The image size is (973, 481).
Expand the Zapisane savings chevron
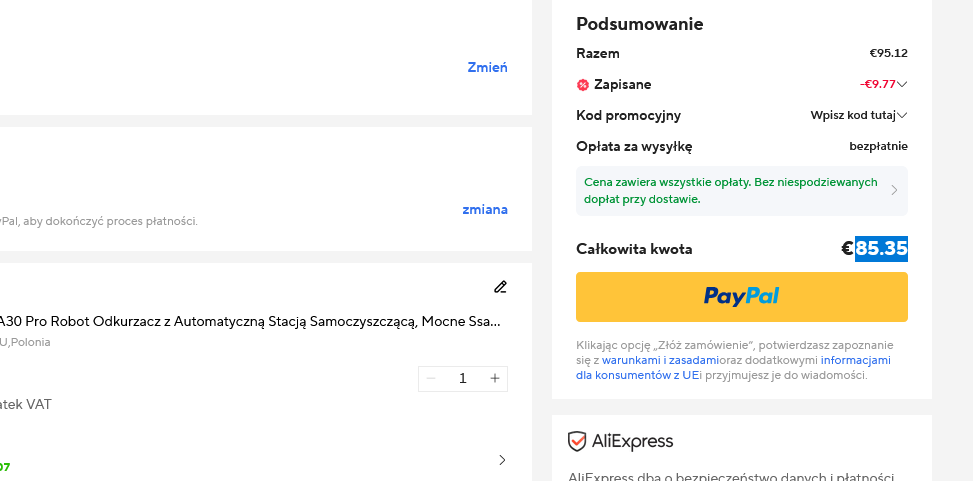coord(902,84)
